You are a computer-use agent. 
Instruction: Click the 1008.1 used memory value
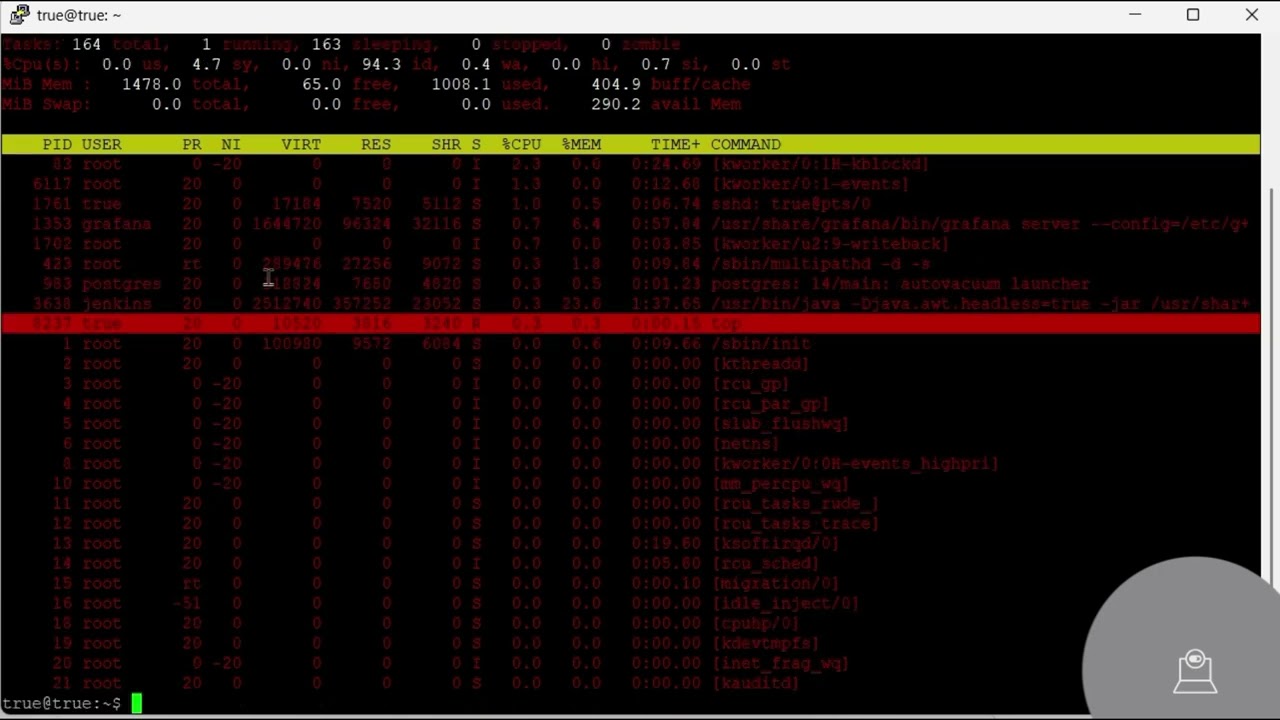[x=461, y=84]
